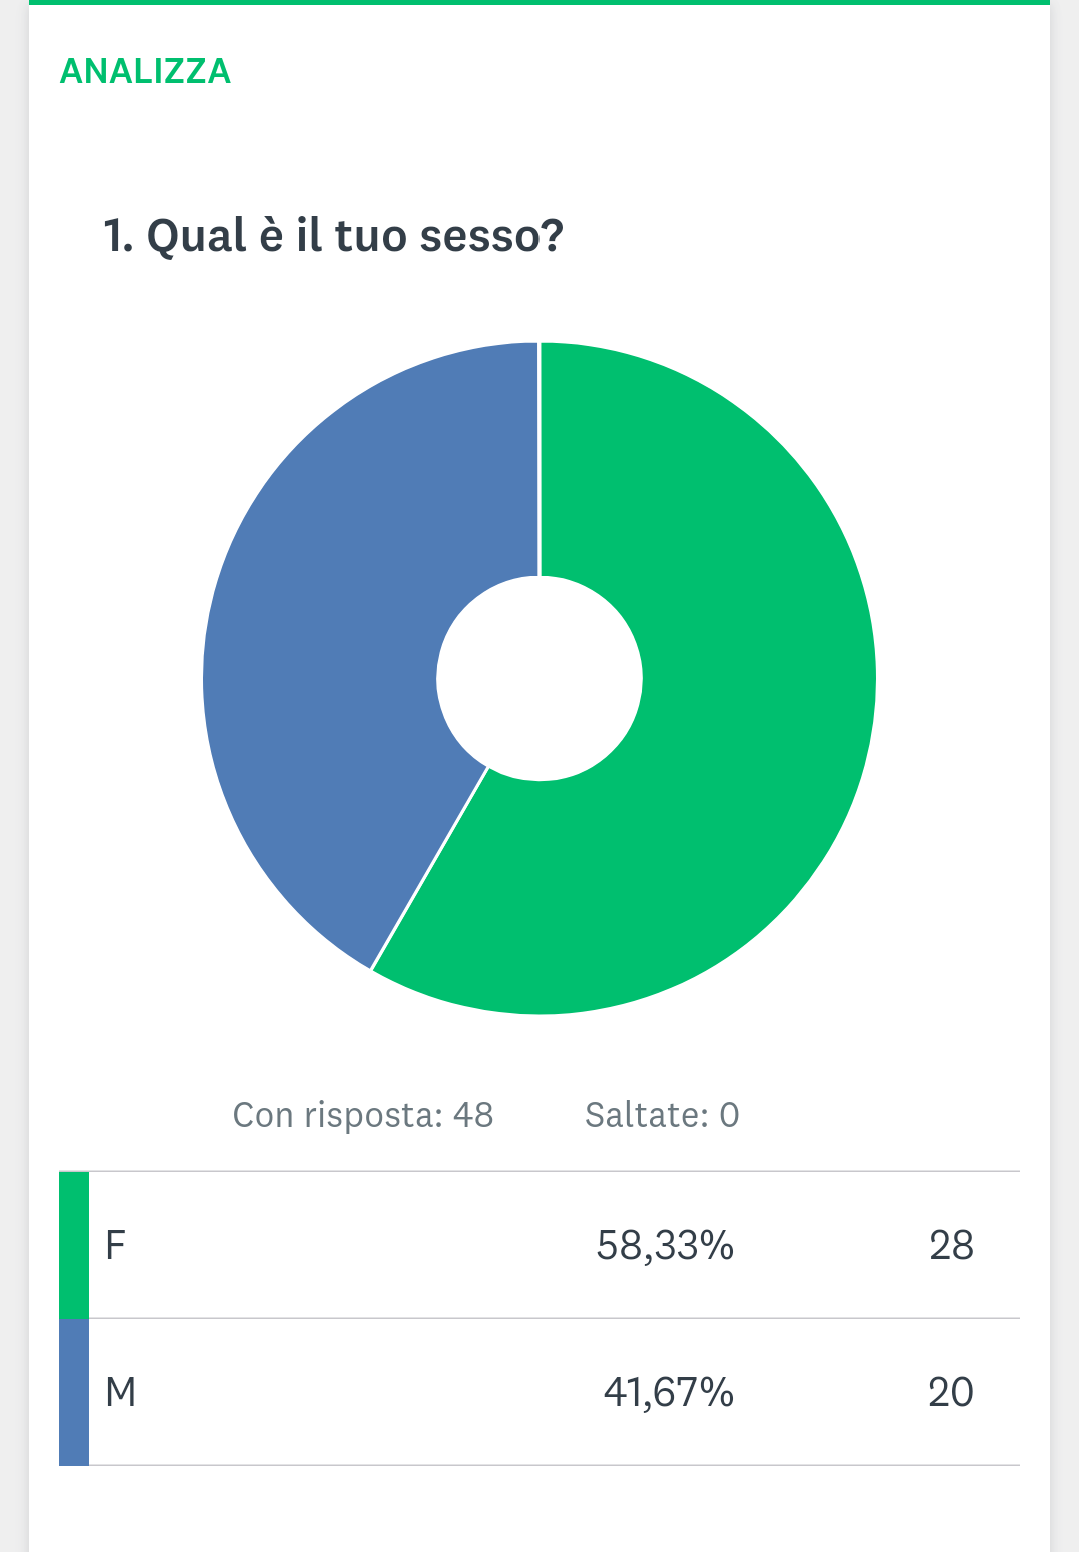The image size is (1079, 1552).
Task: Select the M answer row label
Action: coord(121,1392)
